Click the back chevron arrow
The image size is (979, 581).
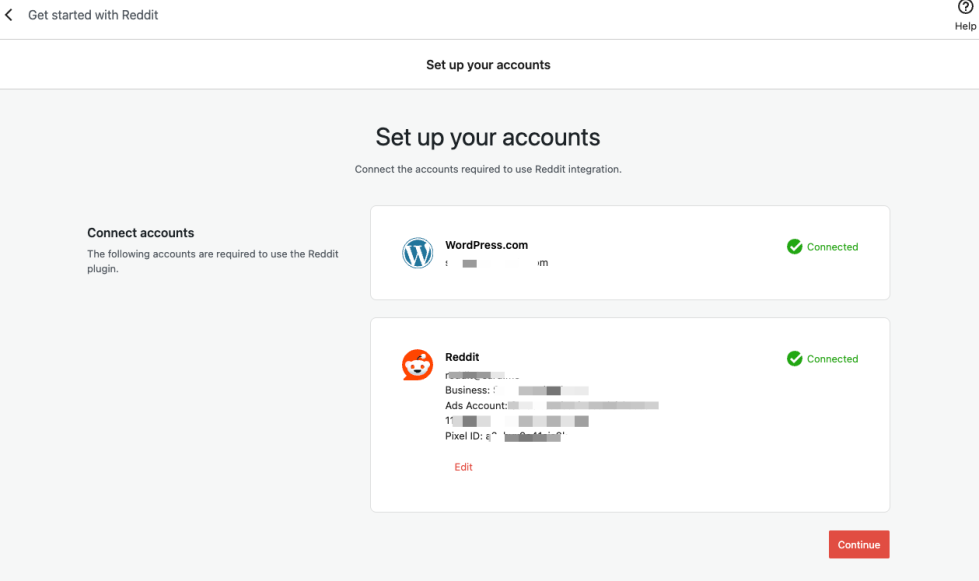tap(9, 15)
